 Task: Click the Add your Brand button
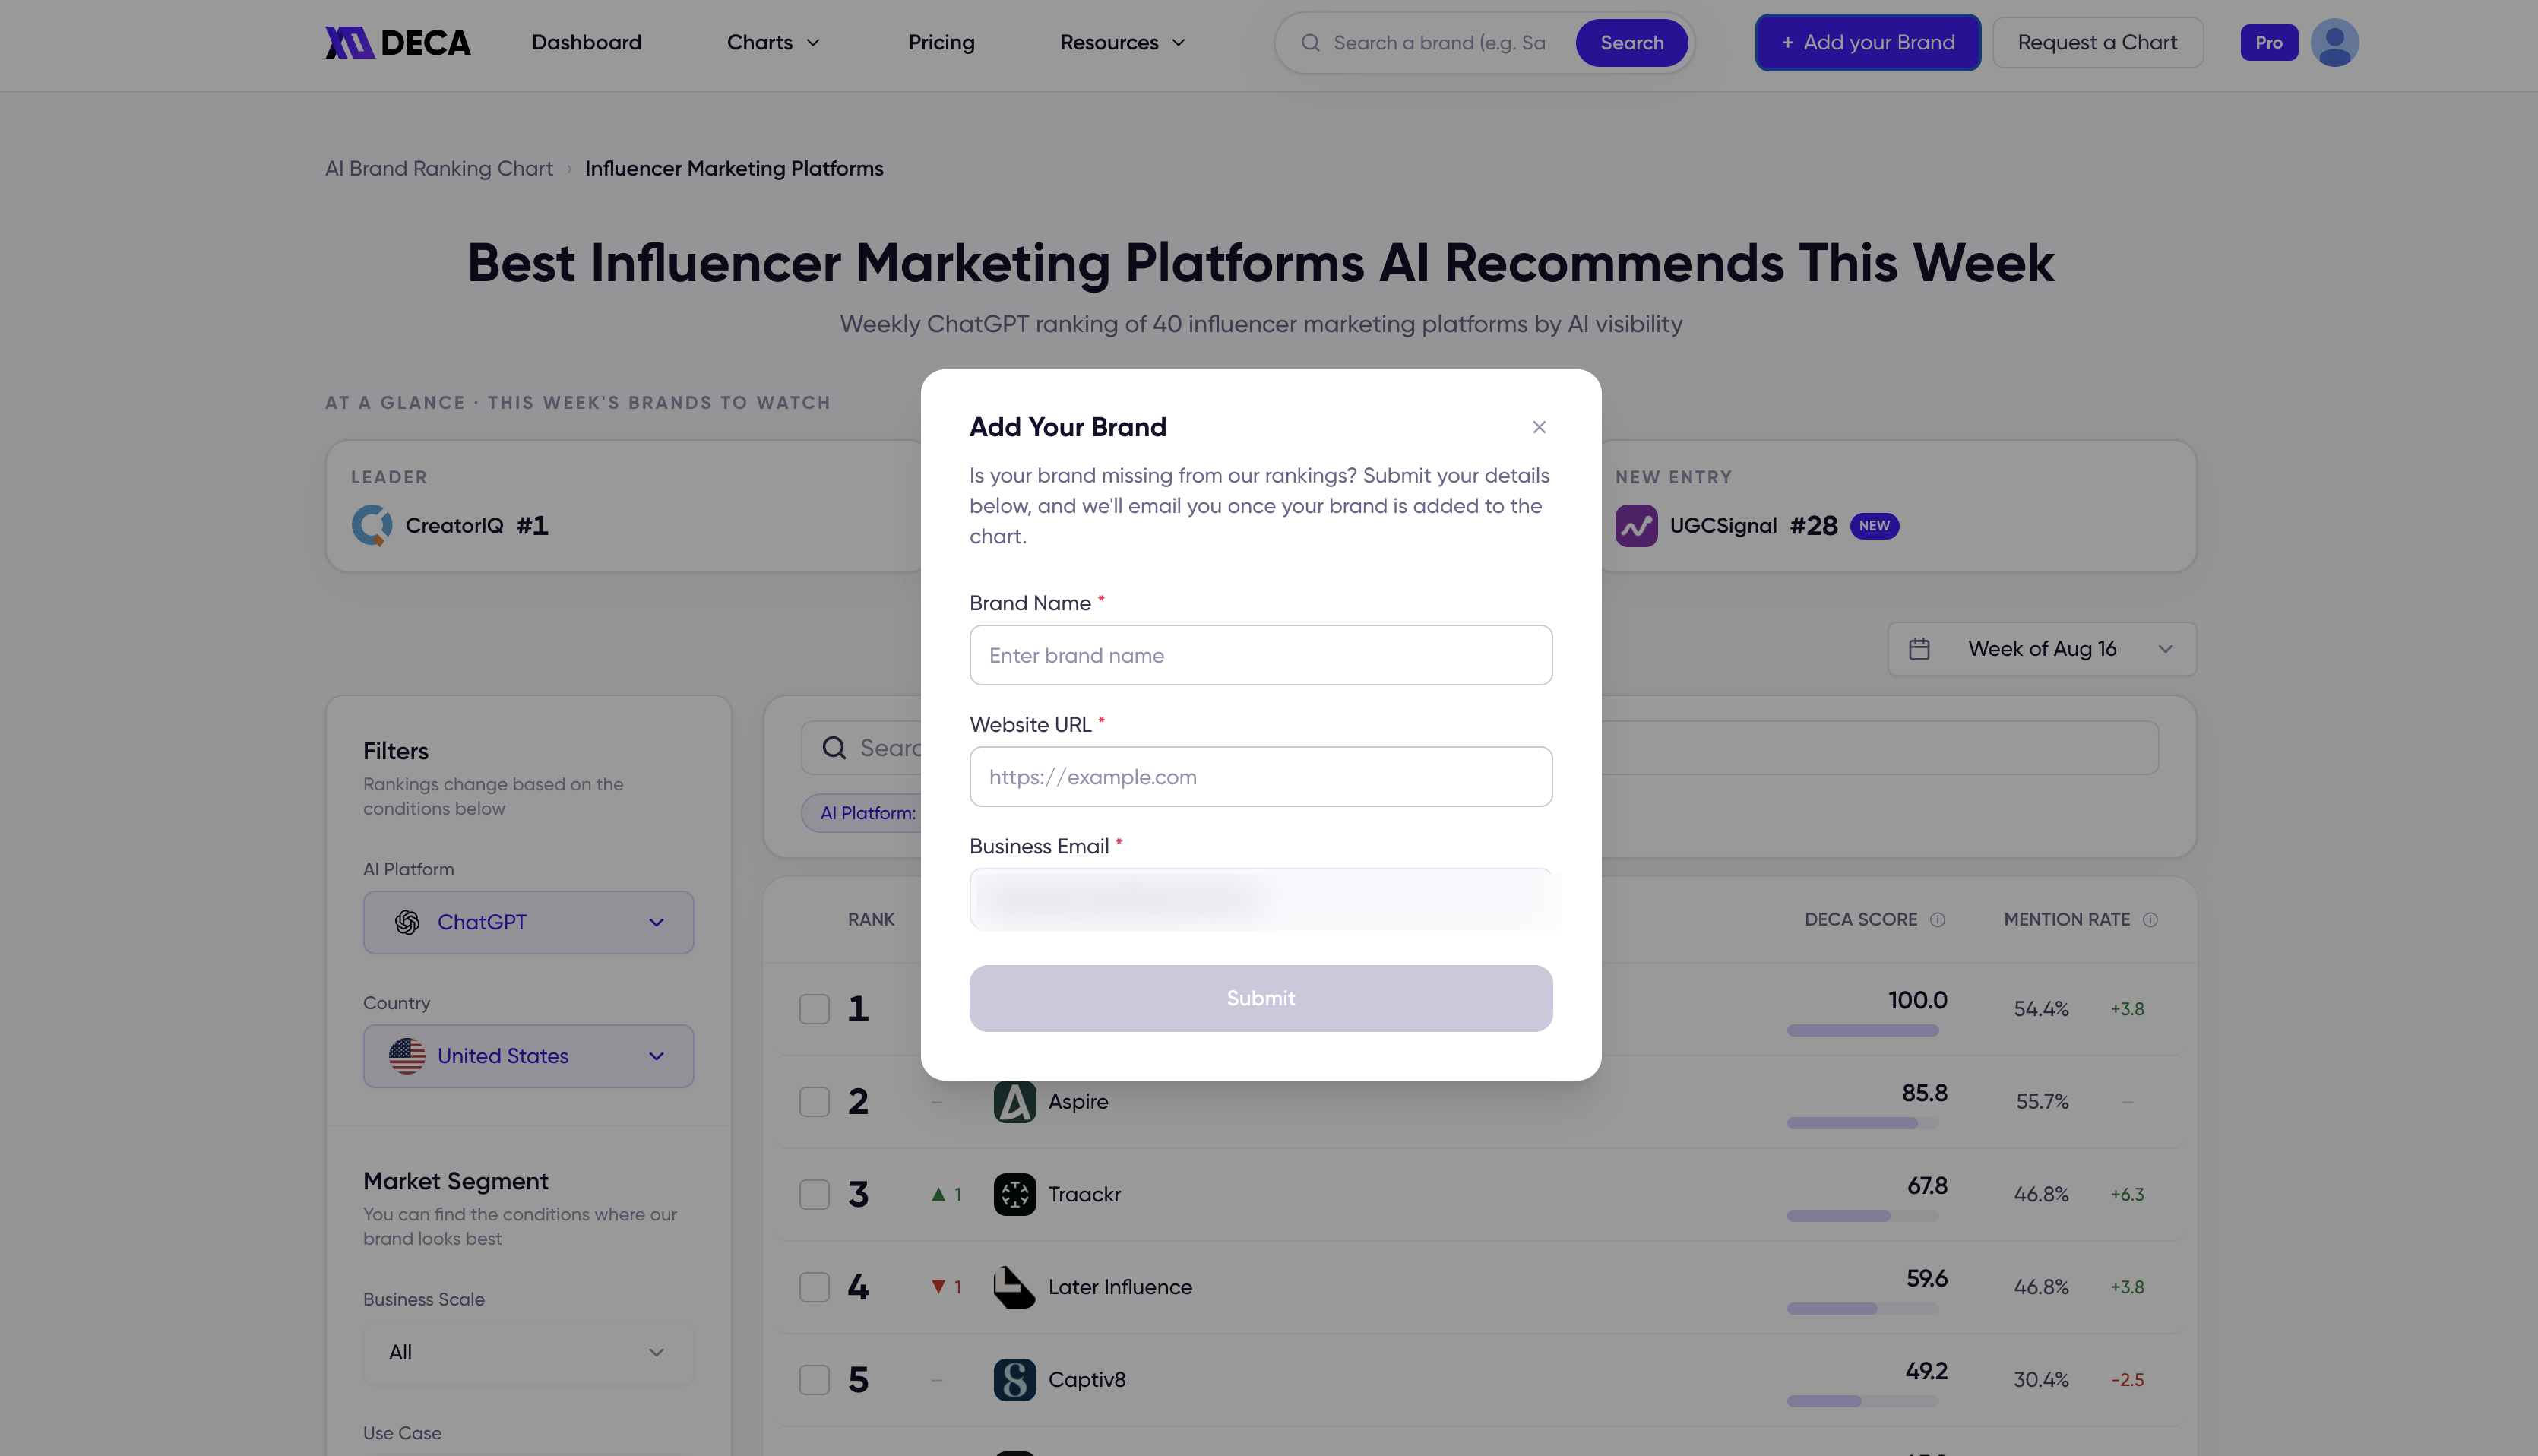[1867, 42]
